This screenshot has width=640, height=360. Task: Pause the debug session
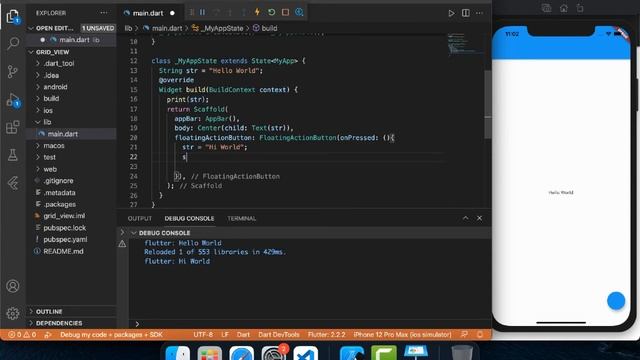202,13
